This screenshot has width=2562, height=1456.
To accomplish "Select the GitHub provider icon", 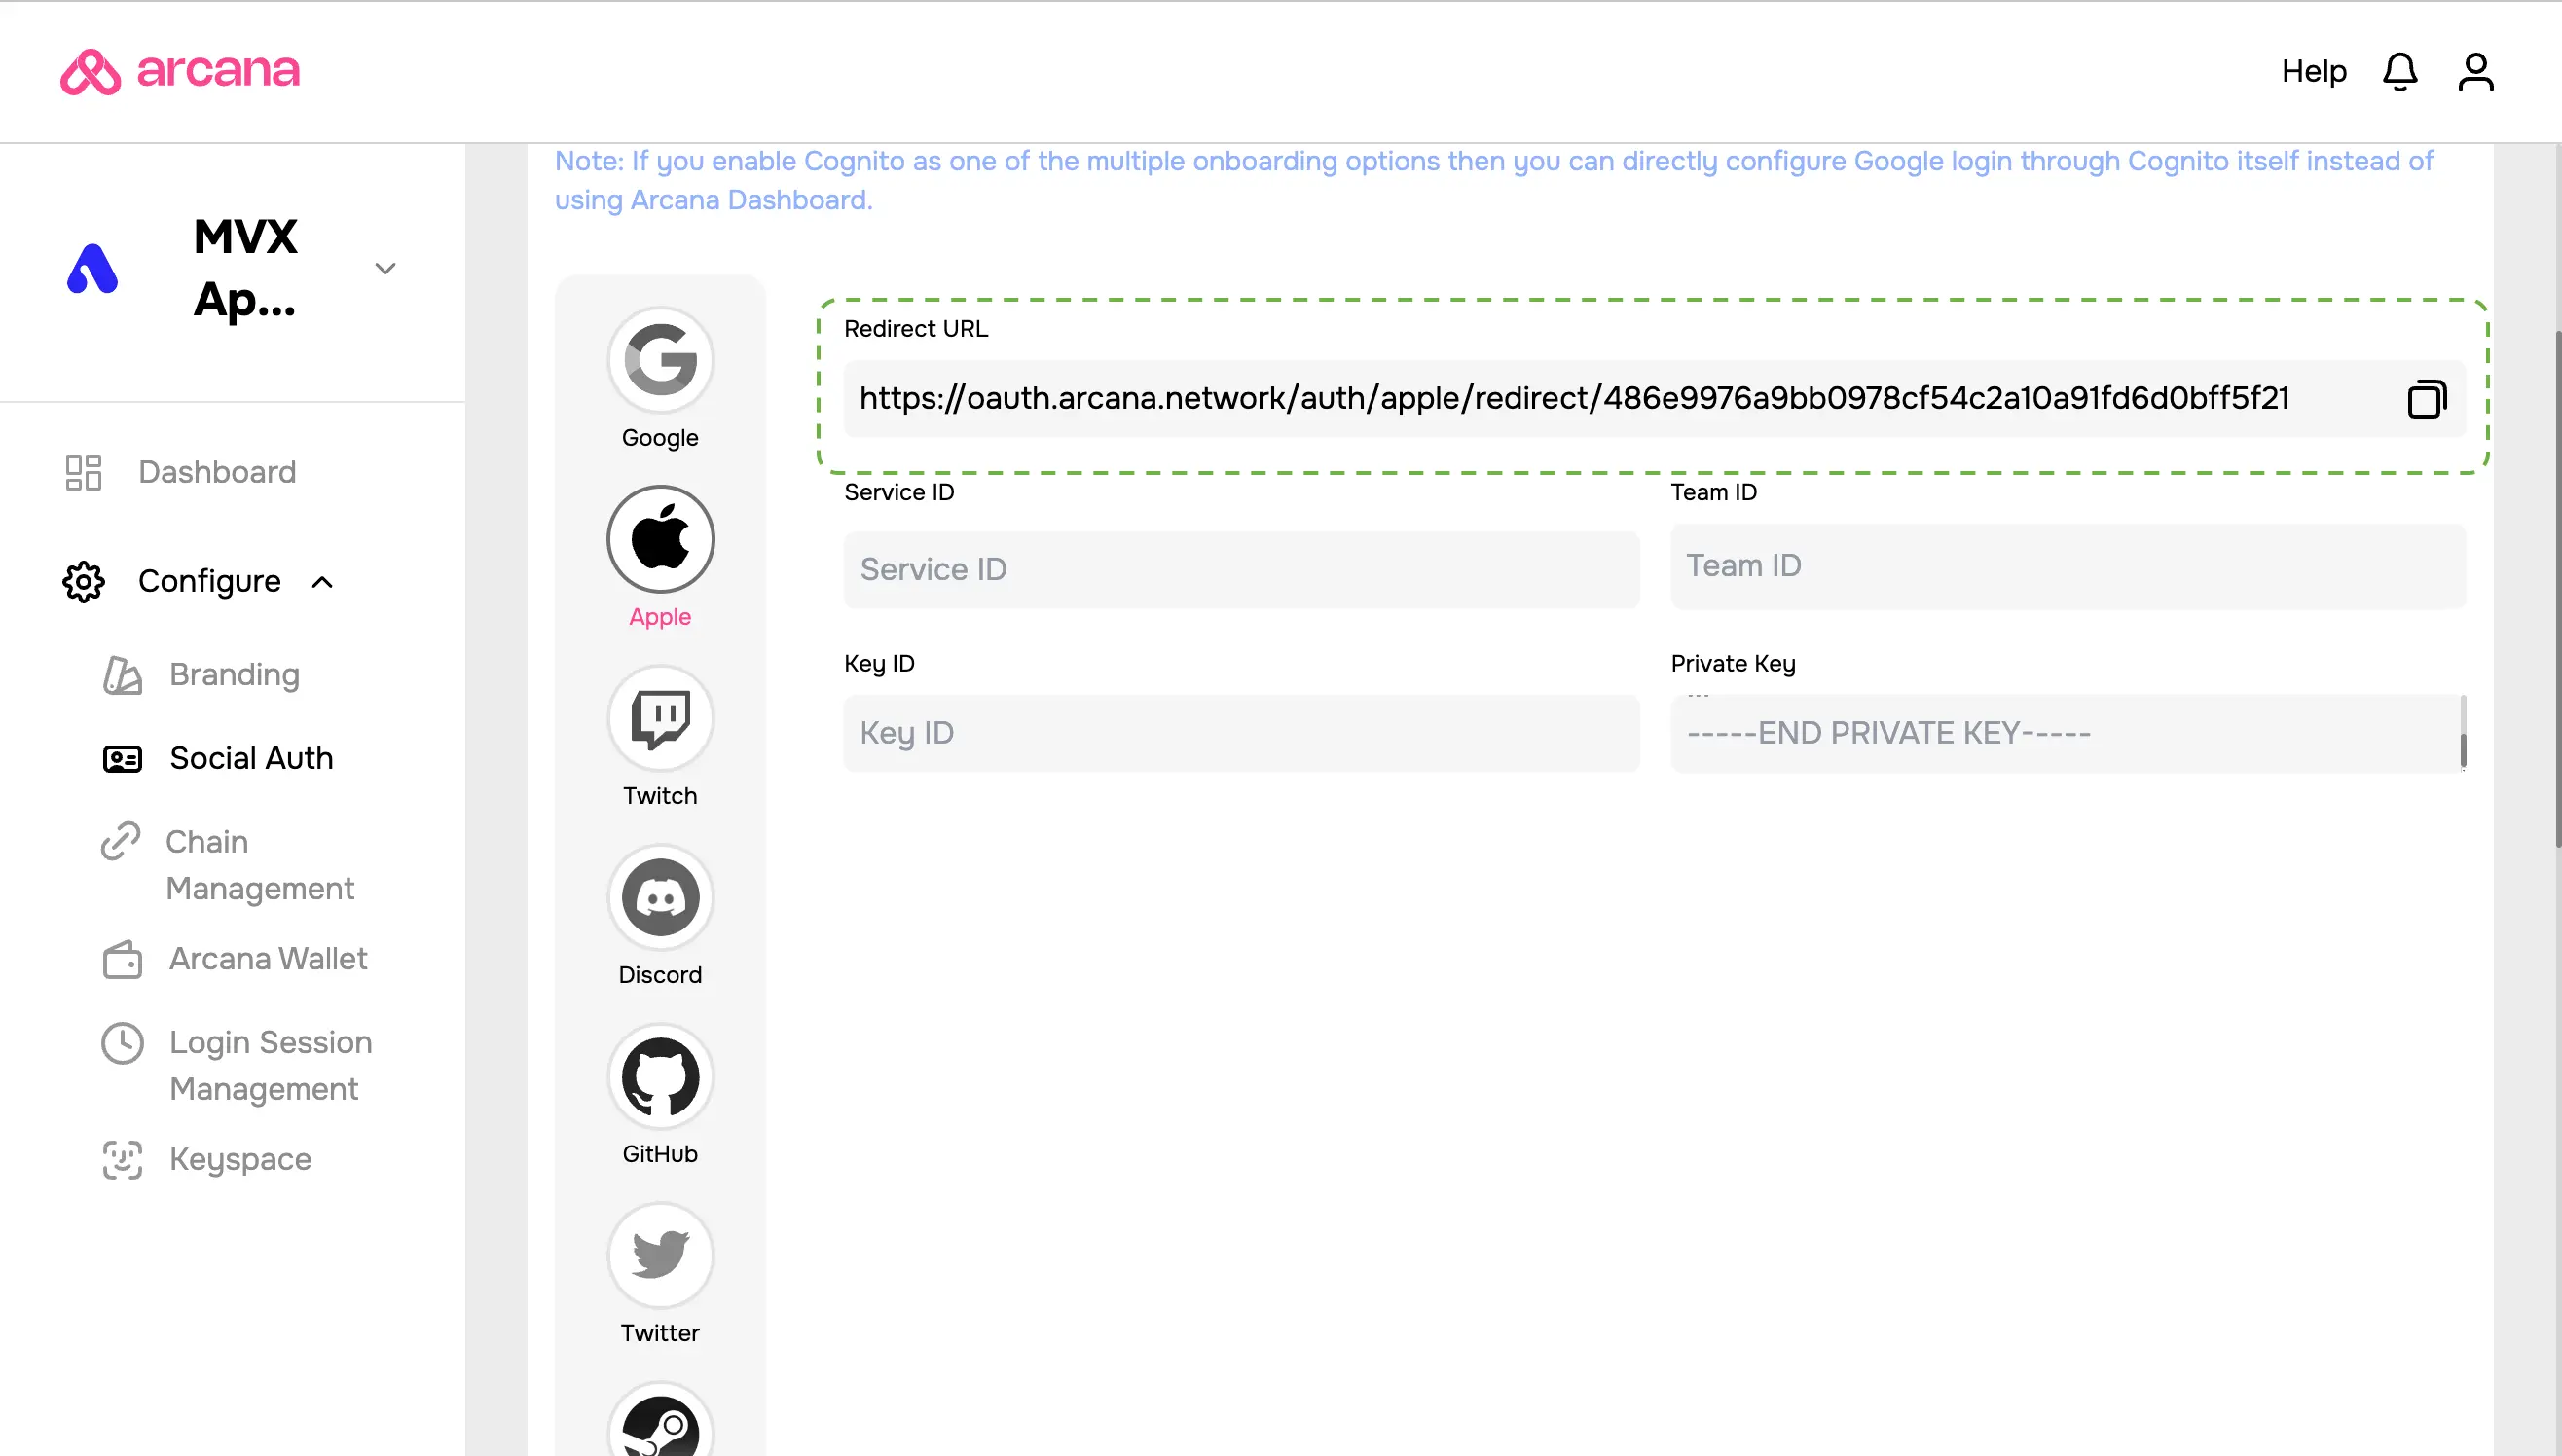I will click(660, 1075).
